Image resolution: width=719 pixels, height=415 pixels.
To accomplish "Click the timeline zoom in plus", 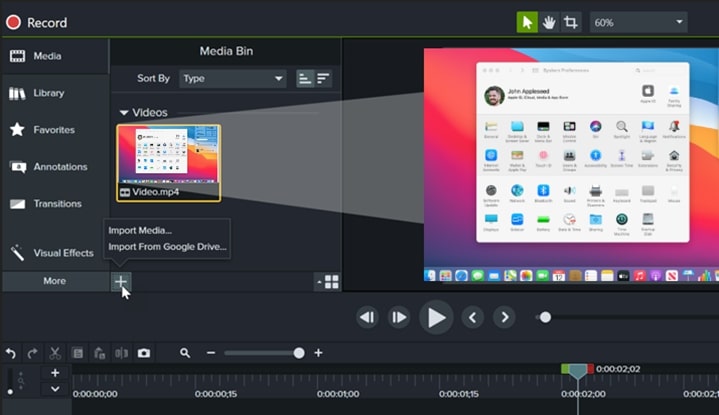I will pos(318,353).
